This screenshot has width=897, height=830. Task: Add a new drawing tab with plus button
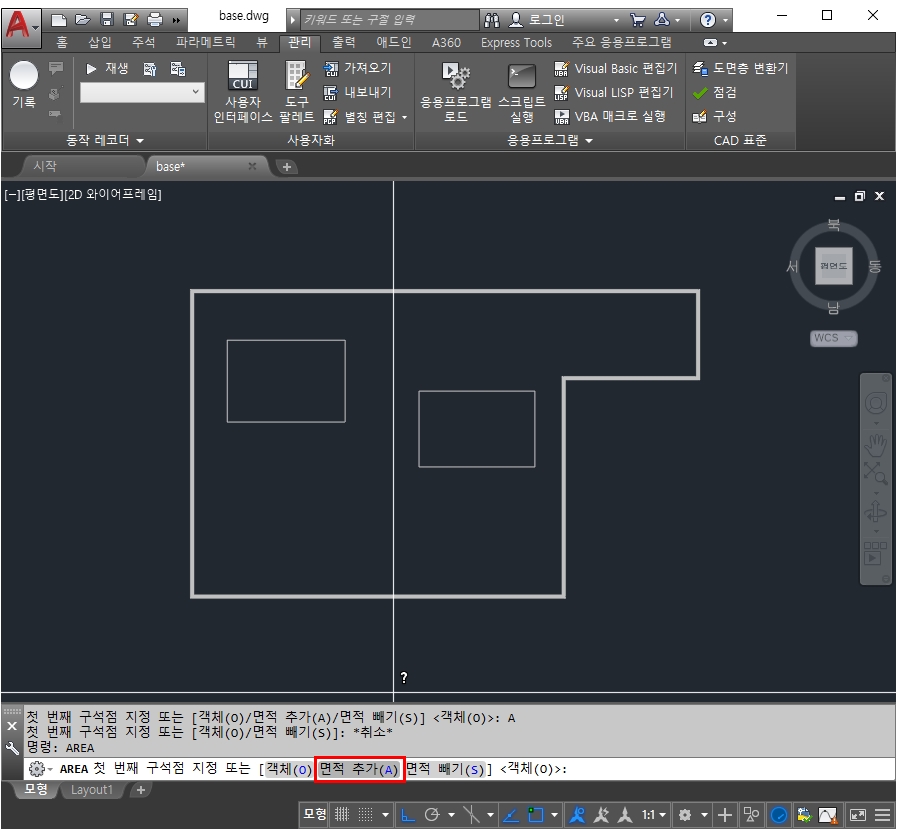point(287,167)
